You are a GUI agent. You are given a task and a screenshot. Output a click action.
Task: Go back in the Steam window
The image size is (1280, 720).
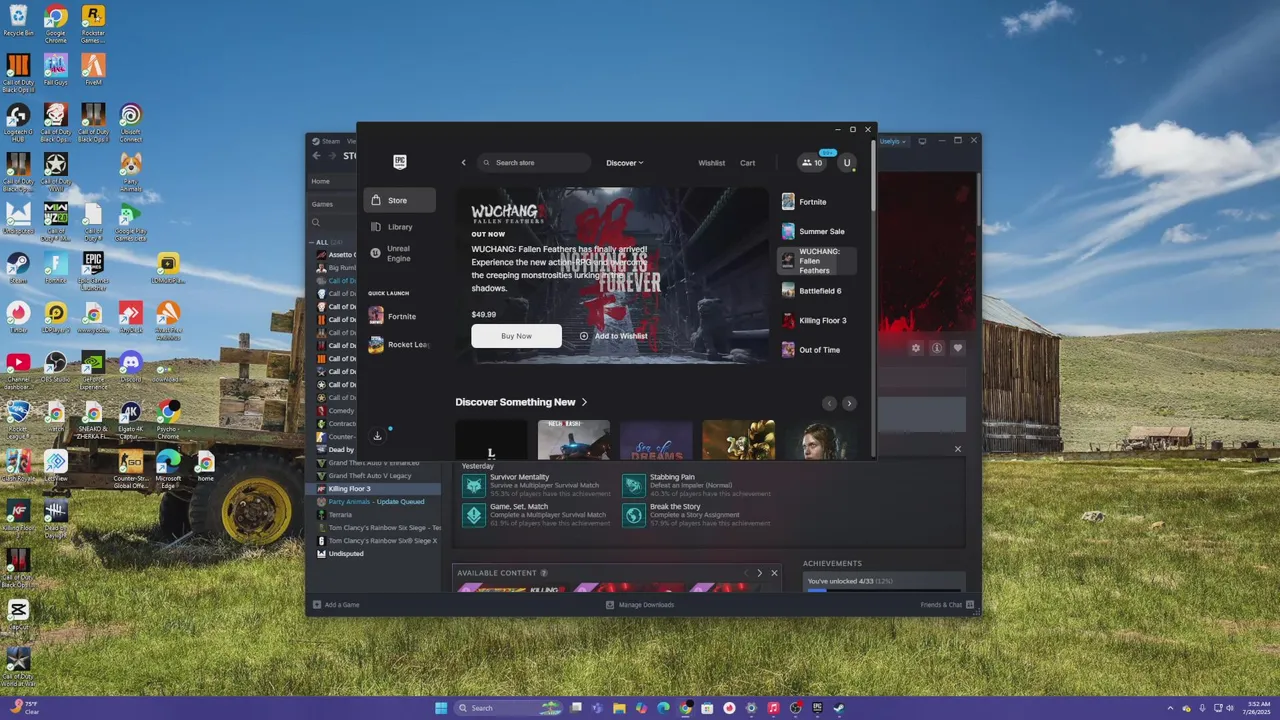pos(317,155)
